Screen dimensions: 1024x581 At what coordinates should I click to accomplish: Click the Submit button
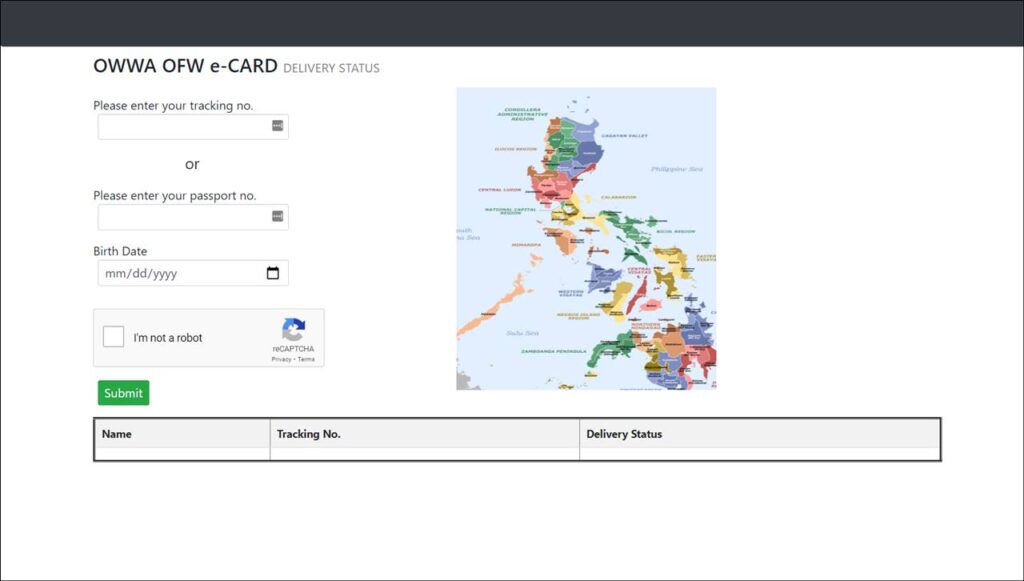click(x=123, y=392)
